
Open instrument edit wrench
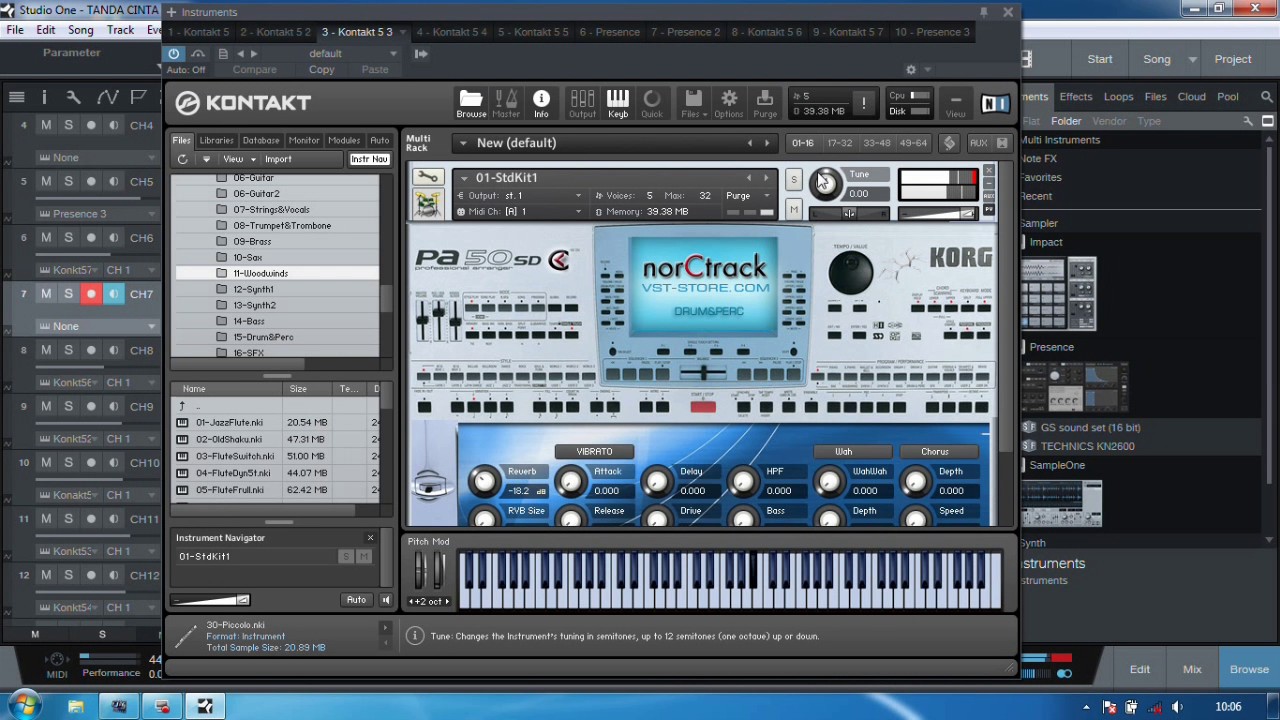(428, 178)
